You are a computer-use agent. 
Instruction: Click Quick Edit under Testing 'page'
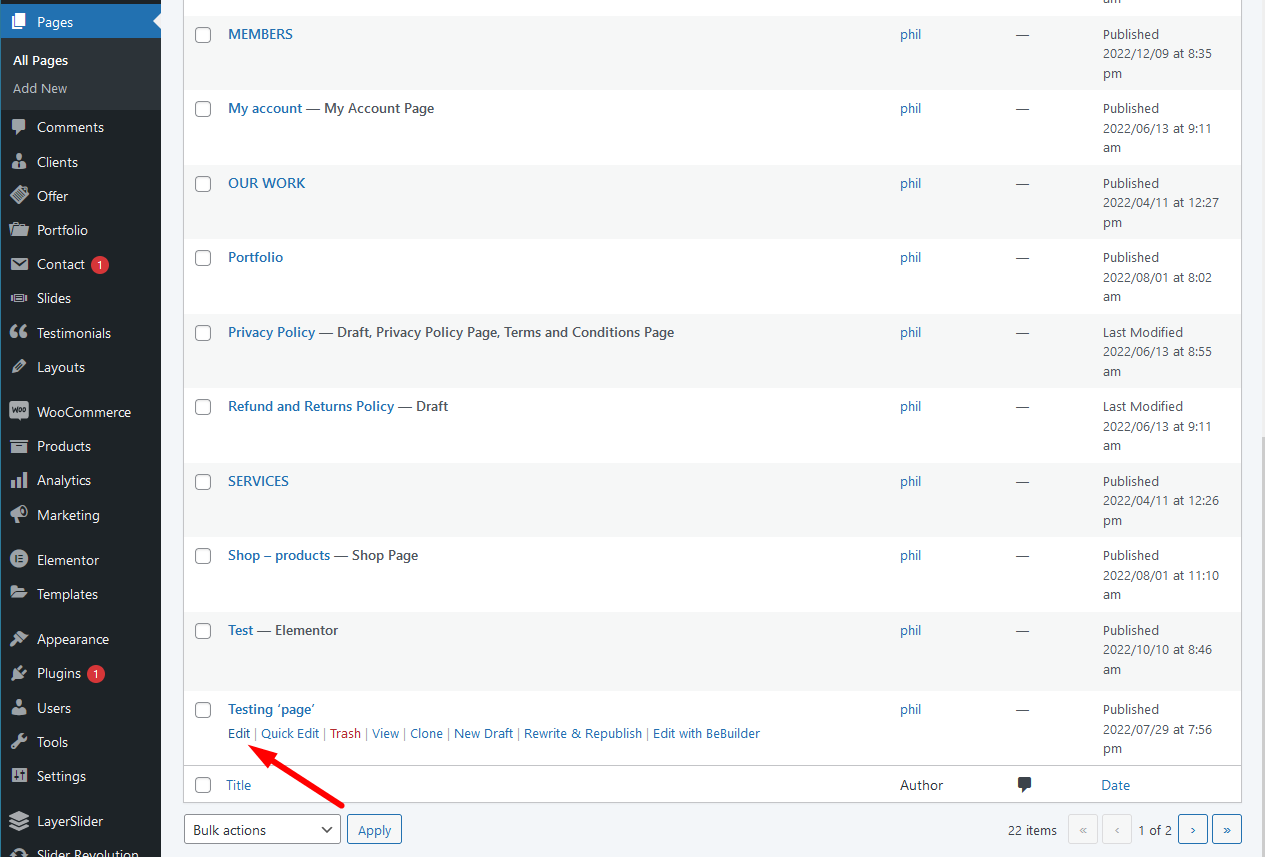(290, 733)
